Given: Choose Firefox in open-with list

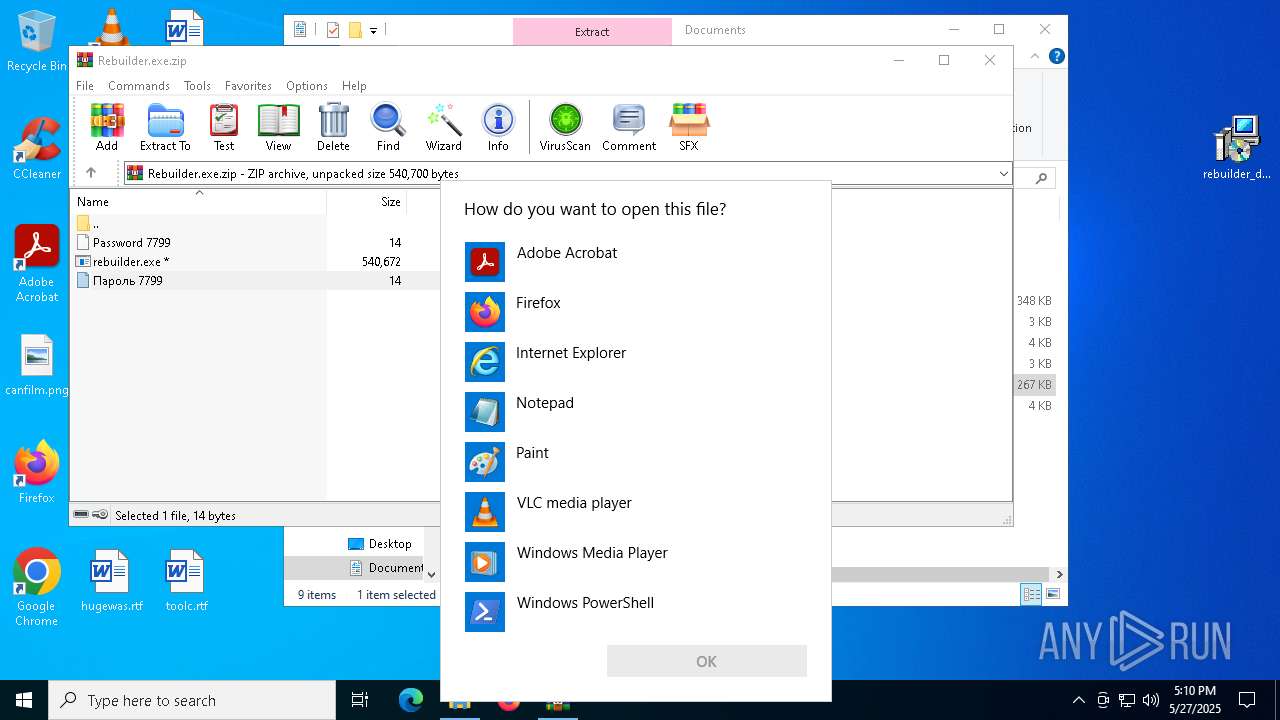Looking at the screenshot, I should (x=636, y=312).
